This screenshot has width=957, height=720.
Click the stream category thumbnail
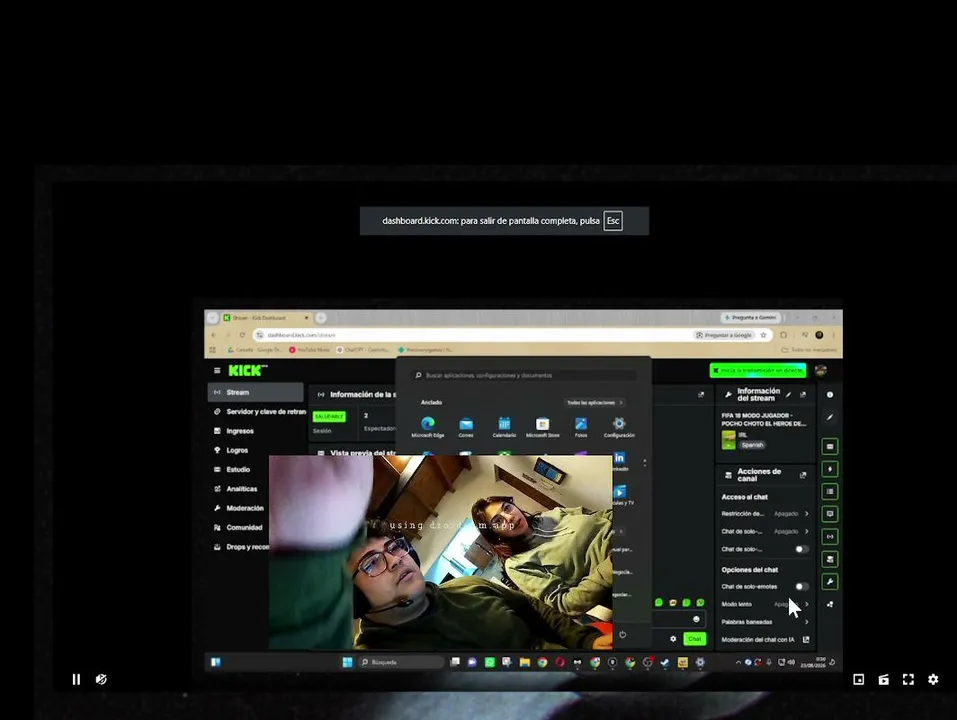(728, 440)
